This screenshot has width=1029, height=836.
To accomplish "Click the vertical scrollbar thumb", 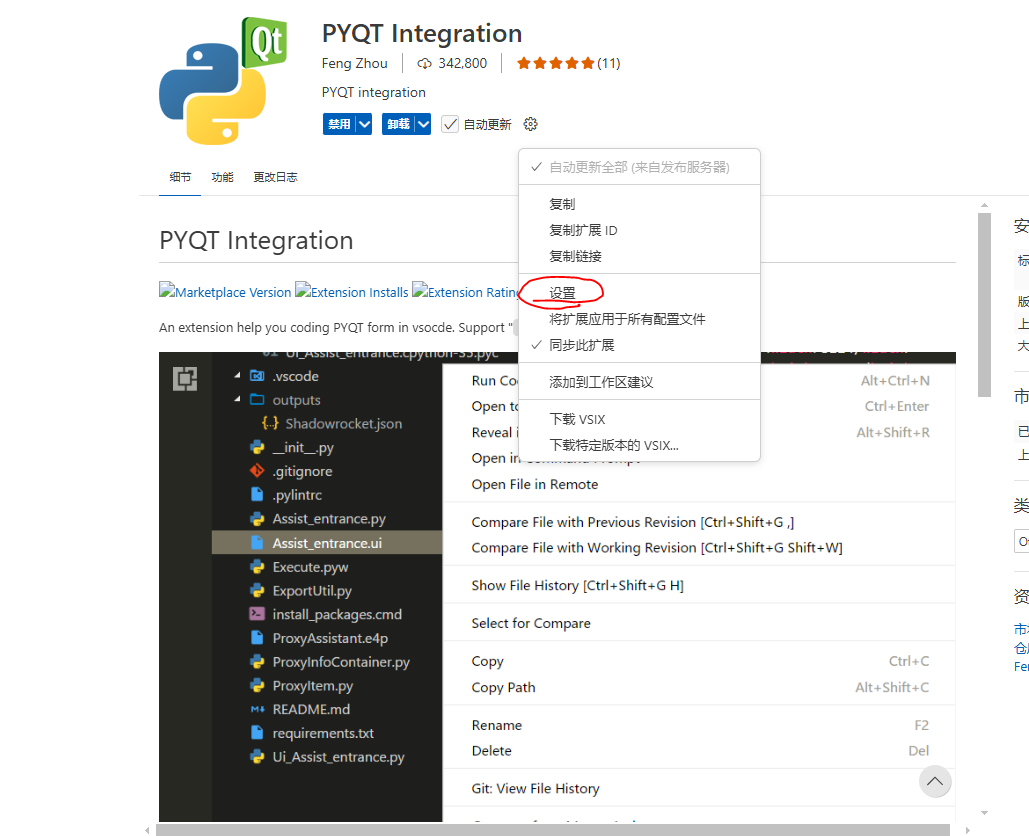I will (984, 305).
